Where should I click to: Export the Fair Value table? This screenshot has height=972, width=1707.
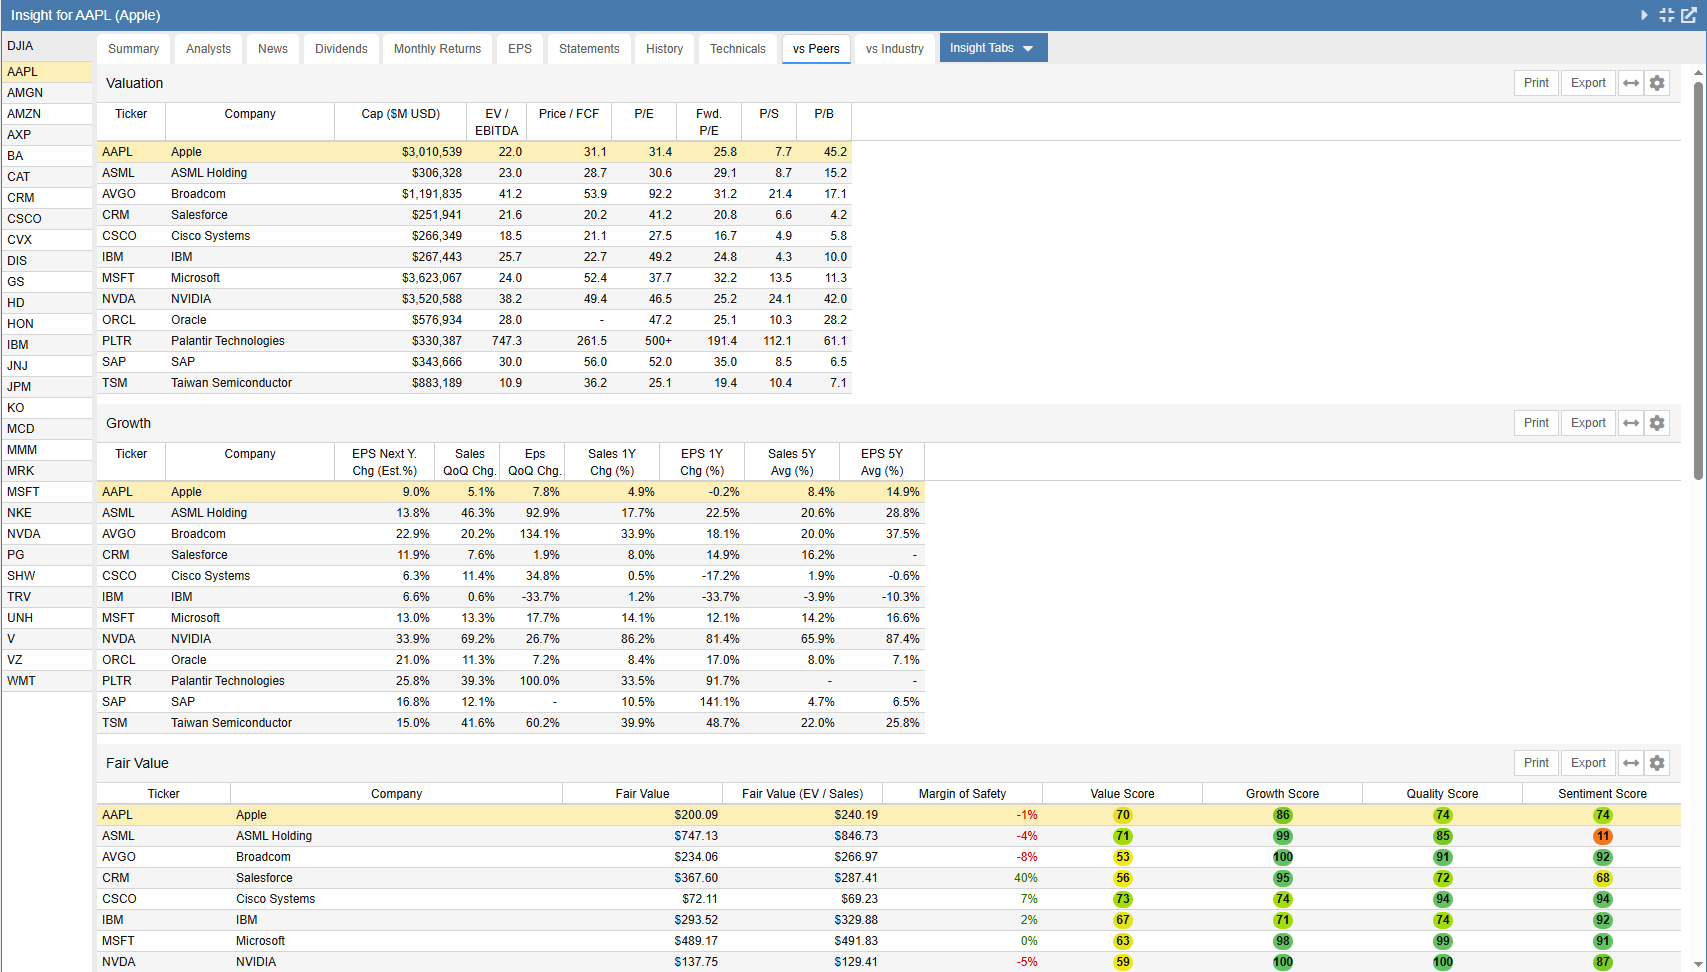pos(1588,763)
